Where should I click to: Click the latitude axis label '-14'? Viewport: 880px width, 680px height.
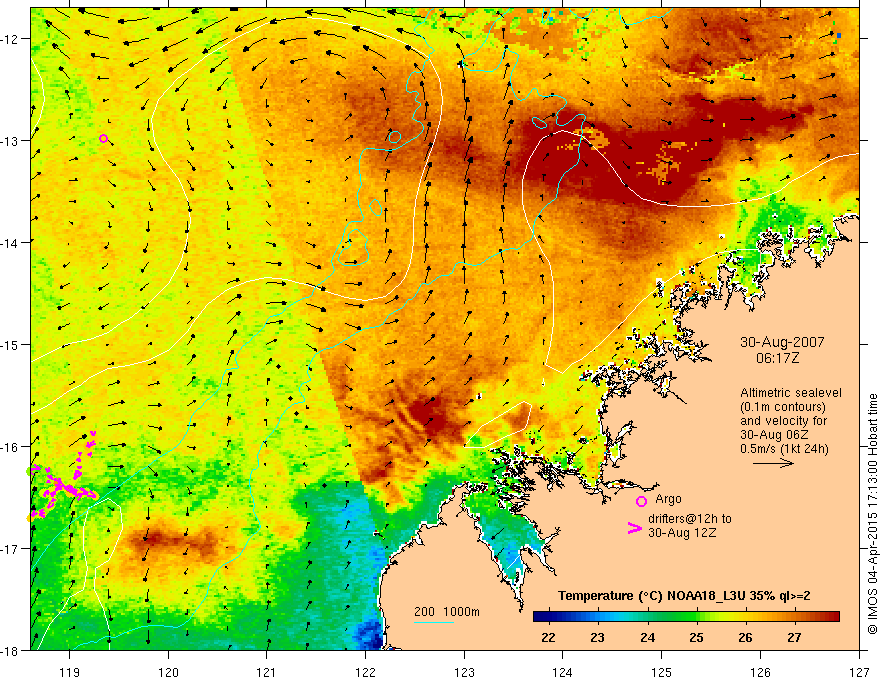10,243
